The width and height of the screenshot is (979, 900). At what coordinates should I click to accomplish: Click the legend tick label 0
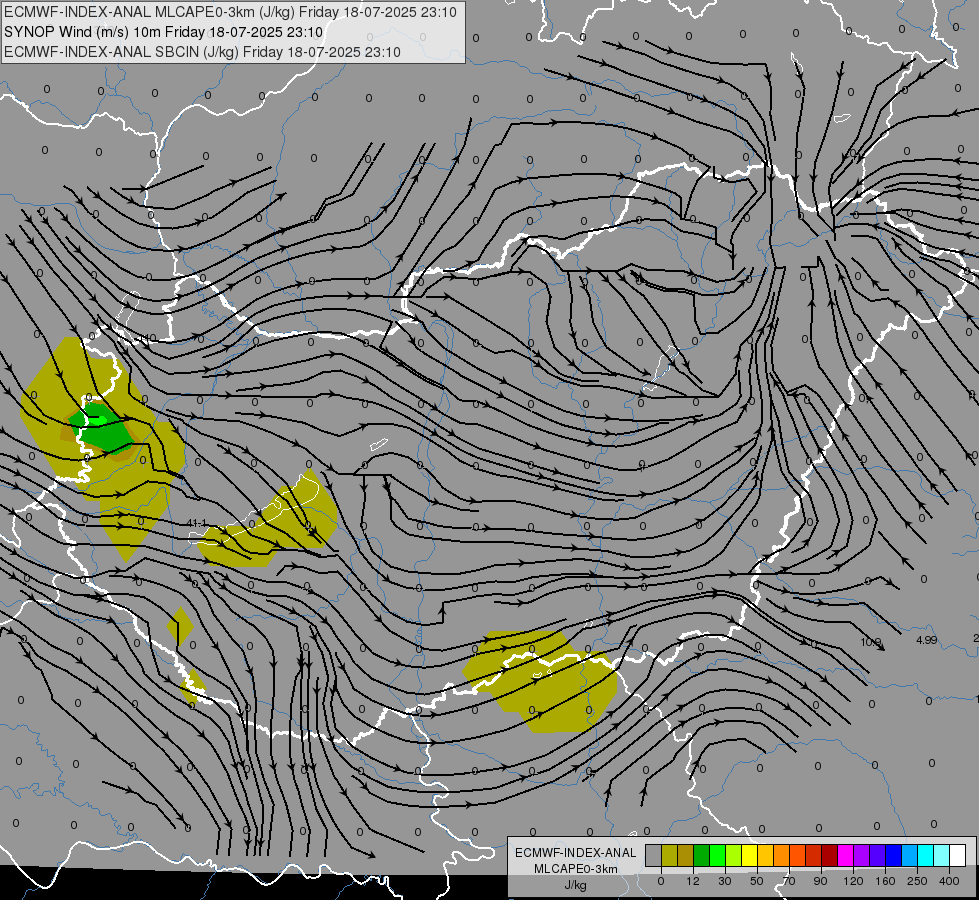click(661, 881)
